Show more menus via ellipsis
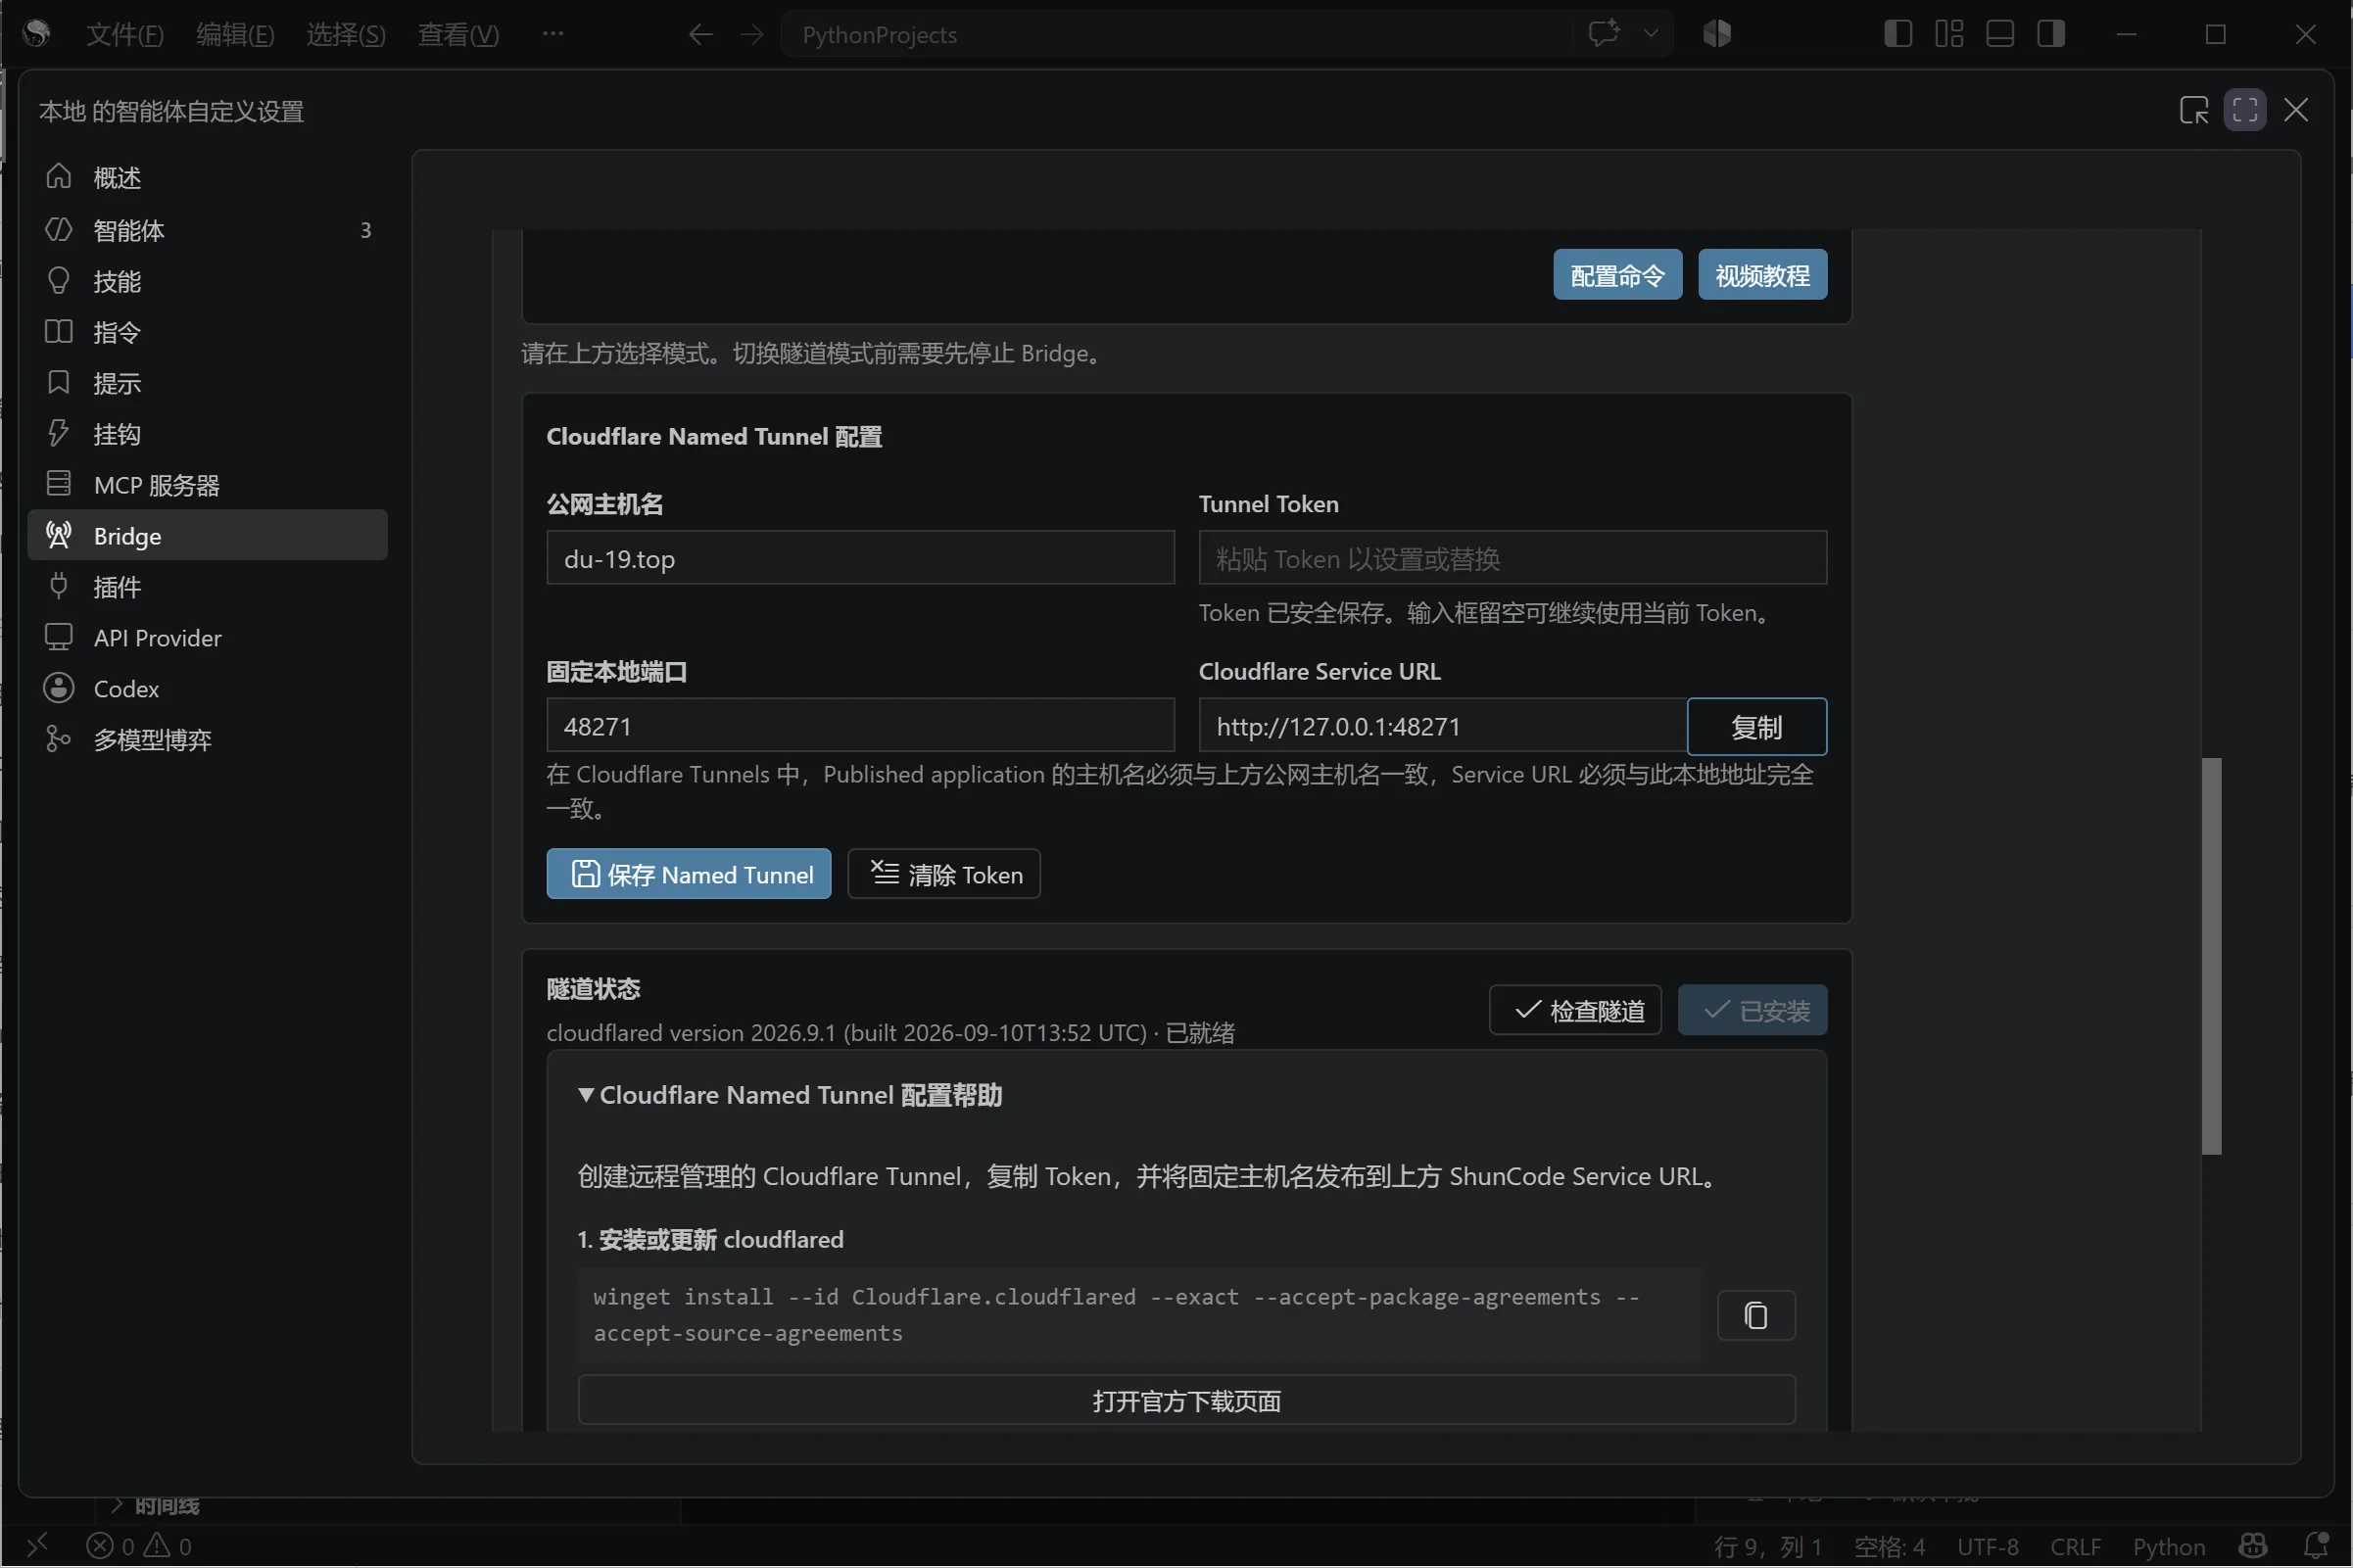Viewport: 2353px width, 1568px height. (553, 34)
